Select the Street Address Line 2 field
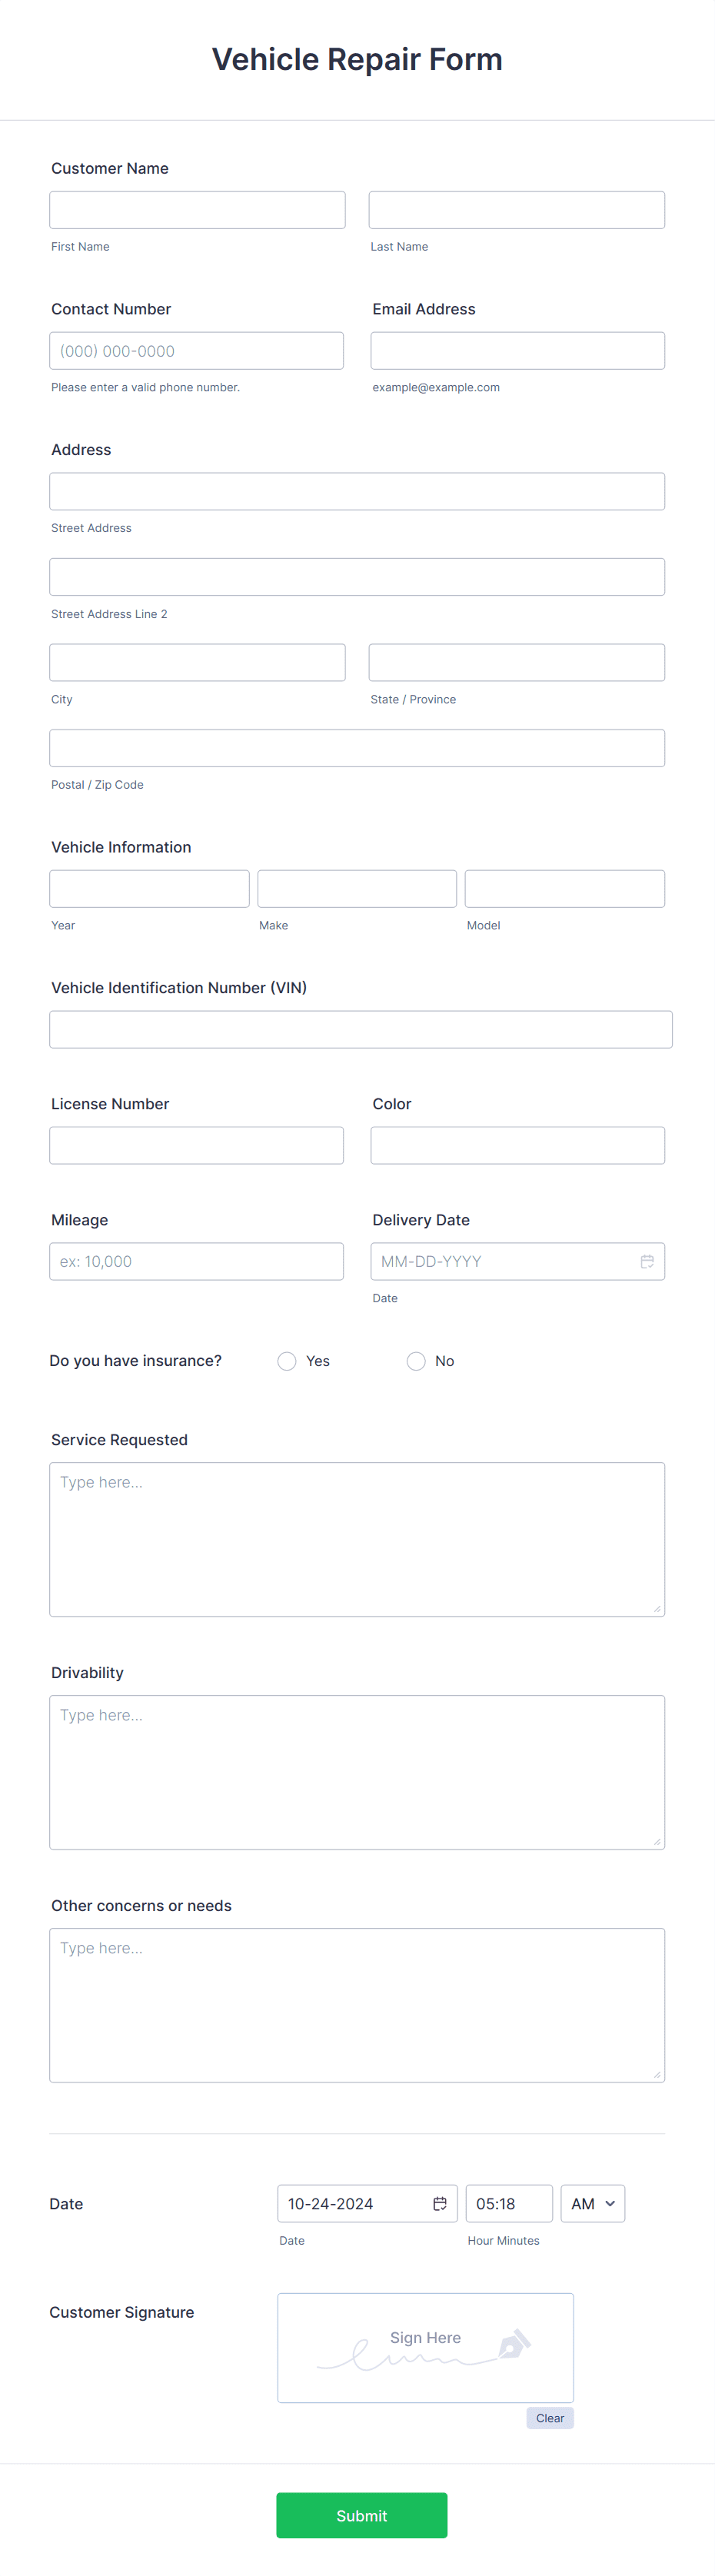The width and height of the screenshot is (715, 2576). click(x=357, y=577)
